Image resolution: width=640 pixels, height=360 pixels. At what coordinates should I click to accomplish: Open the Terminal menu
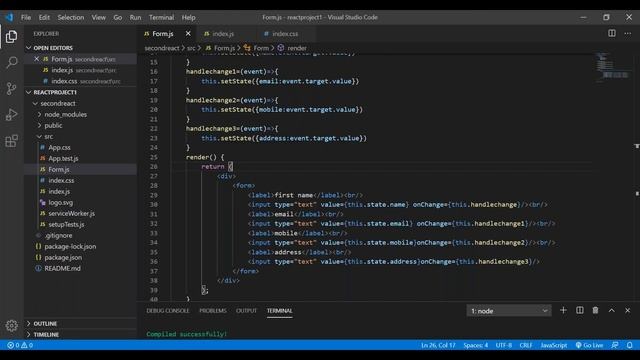(161, 18)
